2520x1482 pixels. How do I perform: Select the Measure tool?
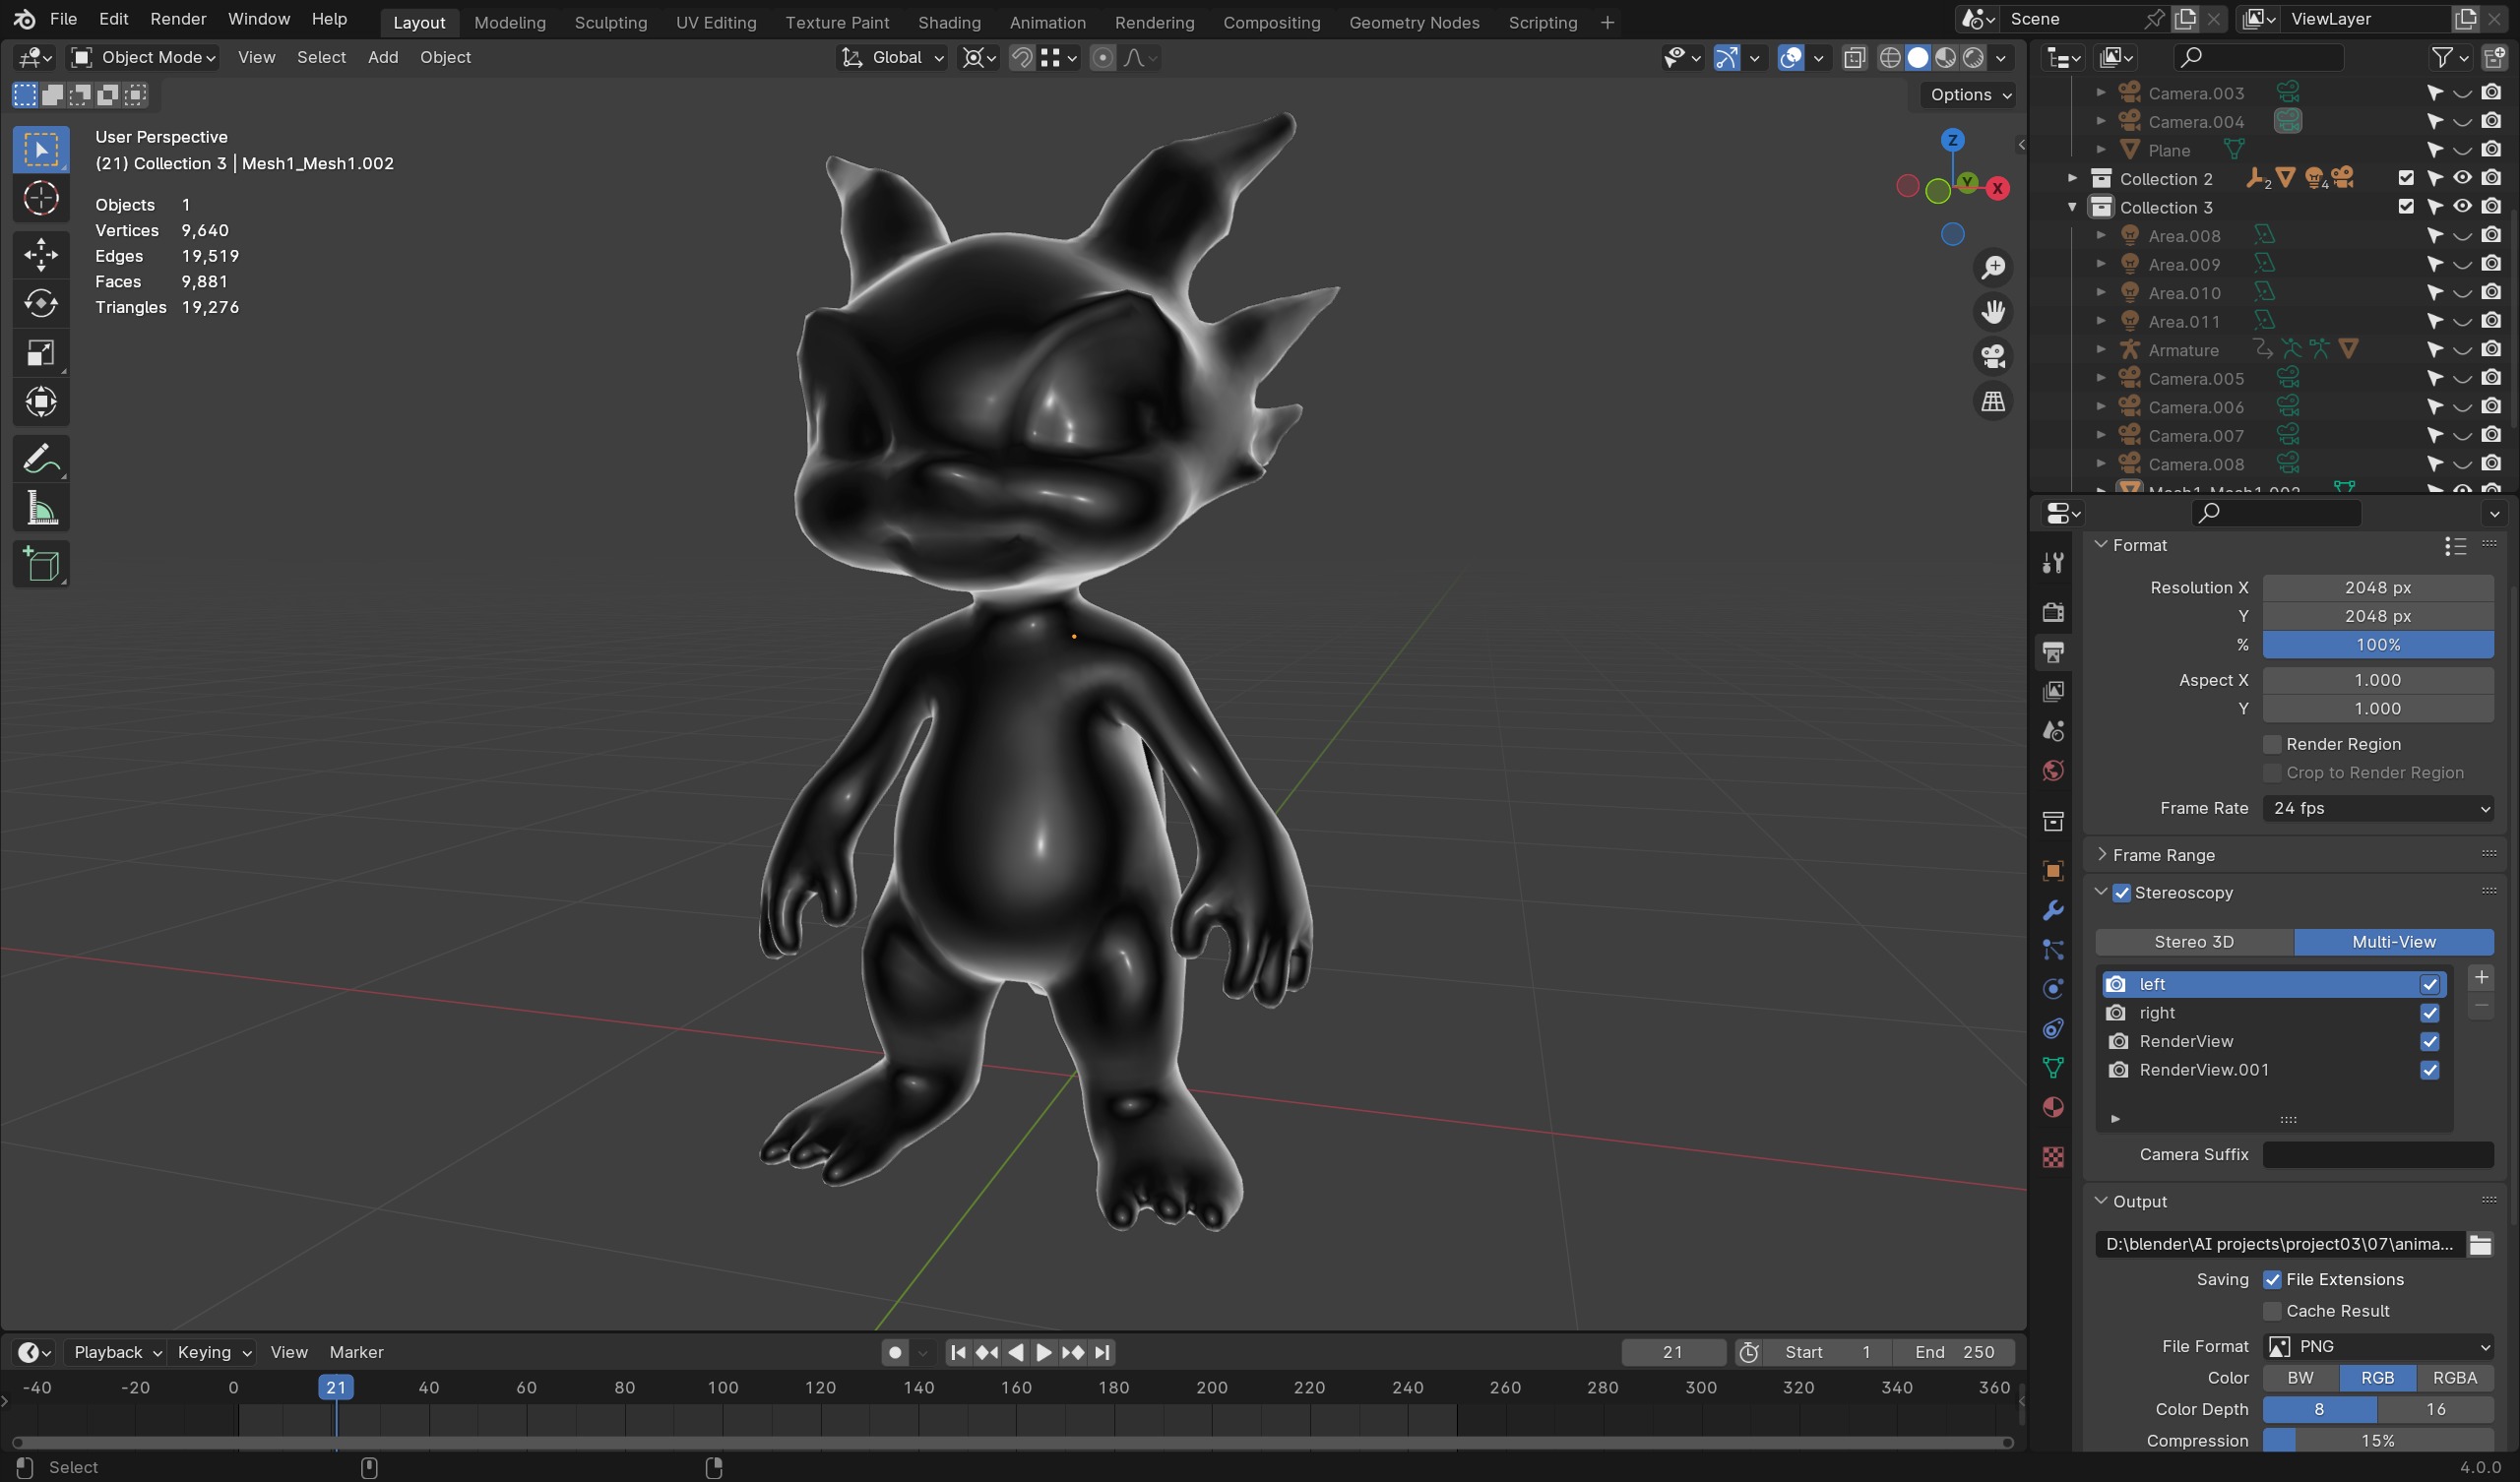[x=41, y=508]
